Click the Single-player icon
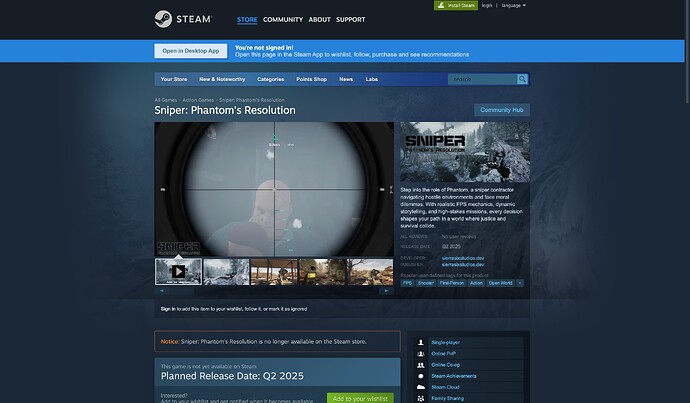 (421, 342)
